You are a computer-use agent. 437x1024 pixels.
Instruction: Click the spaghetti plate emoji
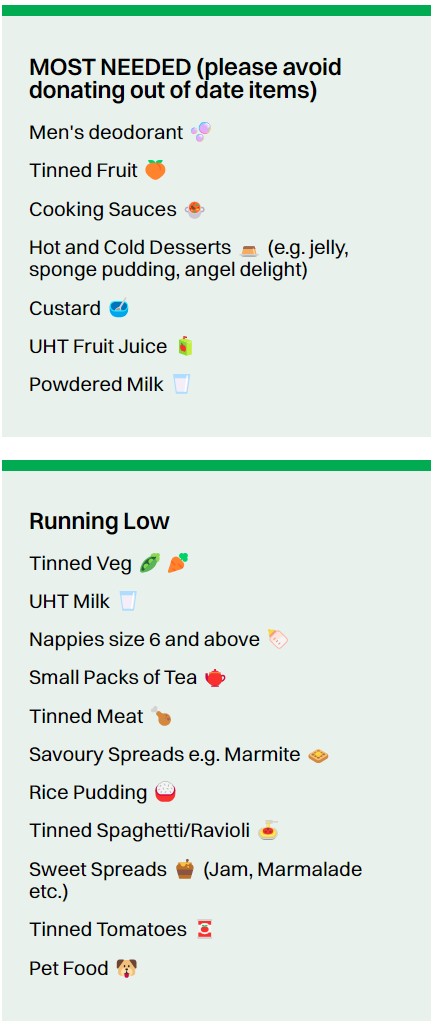pyautogui.click(x=268, y=831)
